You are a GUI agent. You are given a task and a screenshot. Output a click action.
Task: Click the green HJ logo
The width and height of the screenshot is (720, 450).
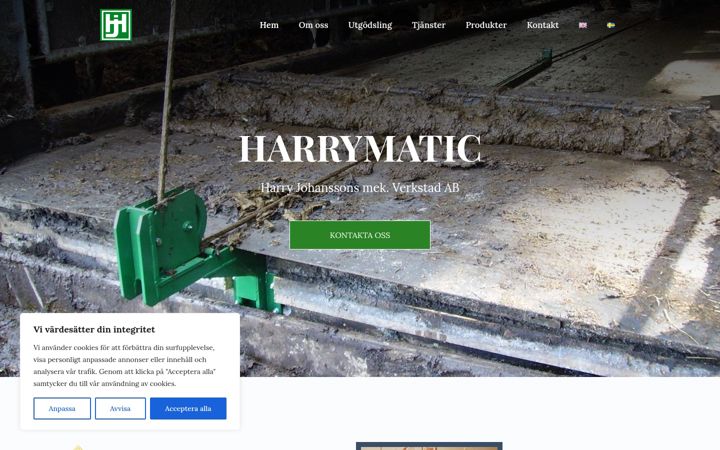(116, 25)
